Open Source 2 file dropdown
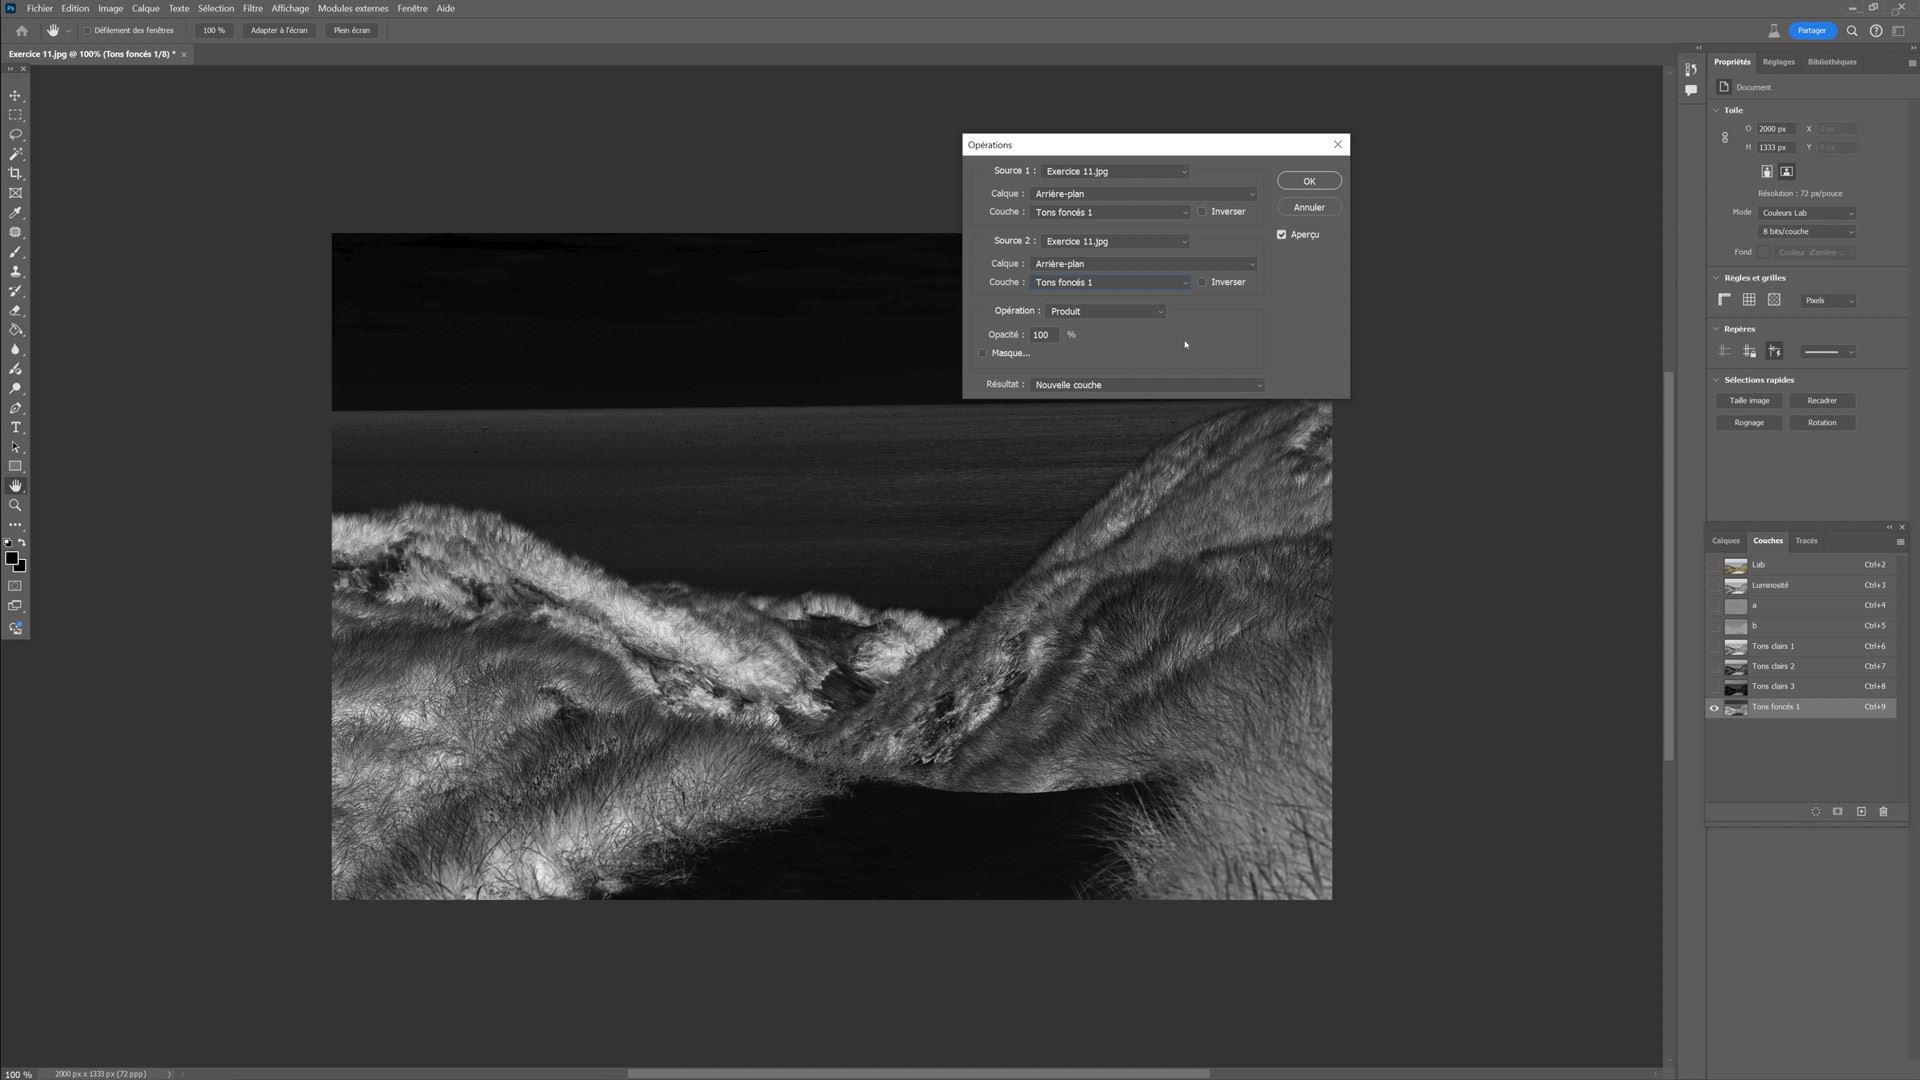The width and height of the screenshot is (1920, 1080). click(1115, 241)
